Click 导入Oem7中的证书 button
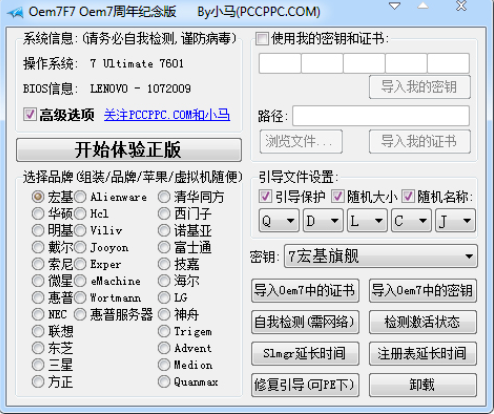494x414 pixels. click(305, 291)
